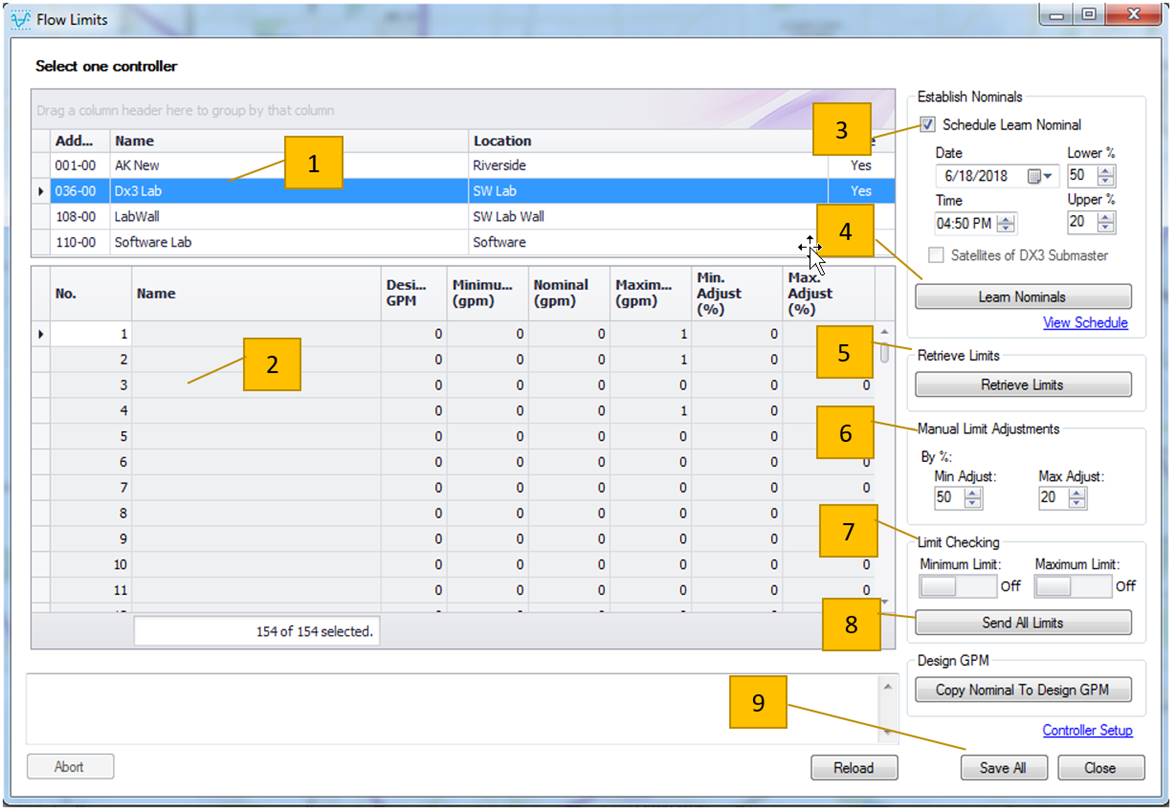Sort controllers by Add... column header
Image resolution: width=1176 pixels, height=812 pixels.
click(x=80, y=141)
